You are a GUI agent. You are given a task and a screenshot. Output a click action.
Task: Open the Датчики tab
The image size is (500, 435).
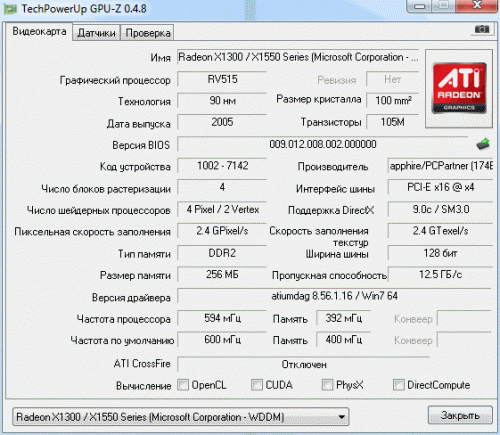[96, 33]
